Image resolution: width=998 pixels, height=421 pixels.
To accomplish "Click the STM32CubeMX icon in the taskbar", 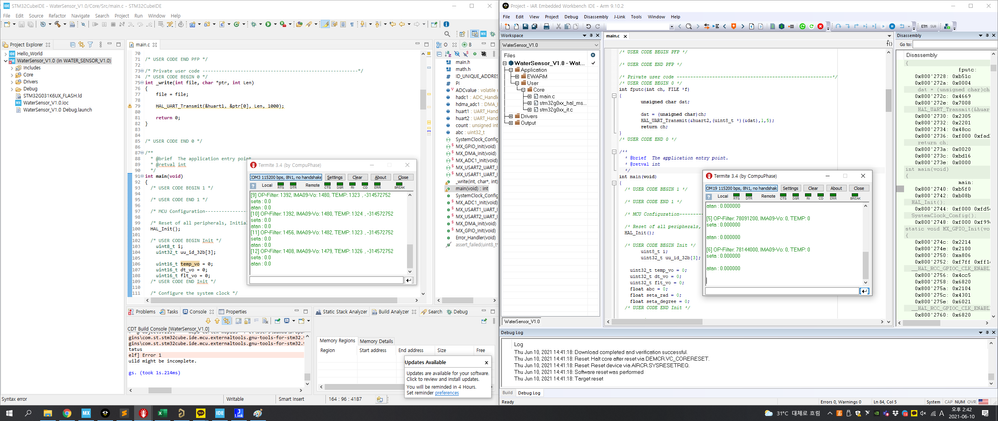I will pyautogui.click(x=85, y=413).
